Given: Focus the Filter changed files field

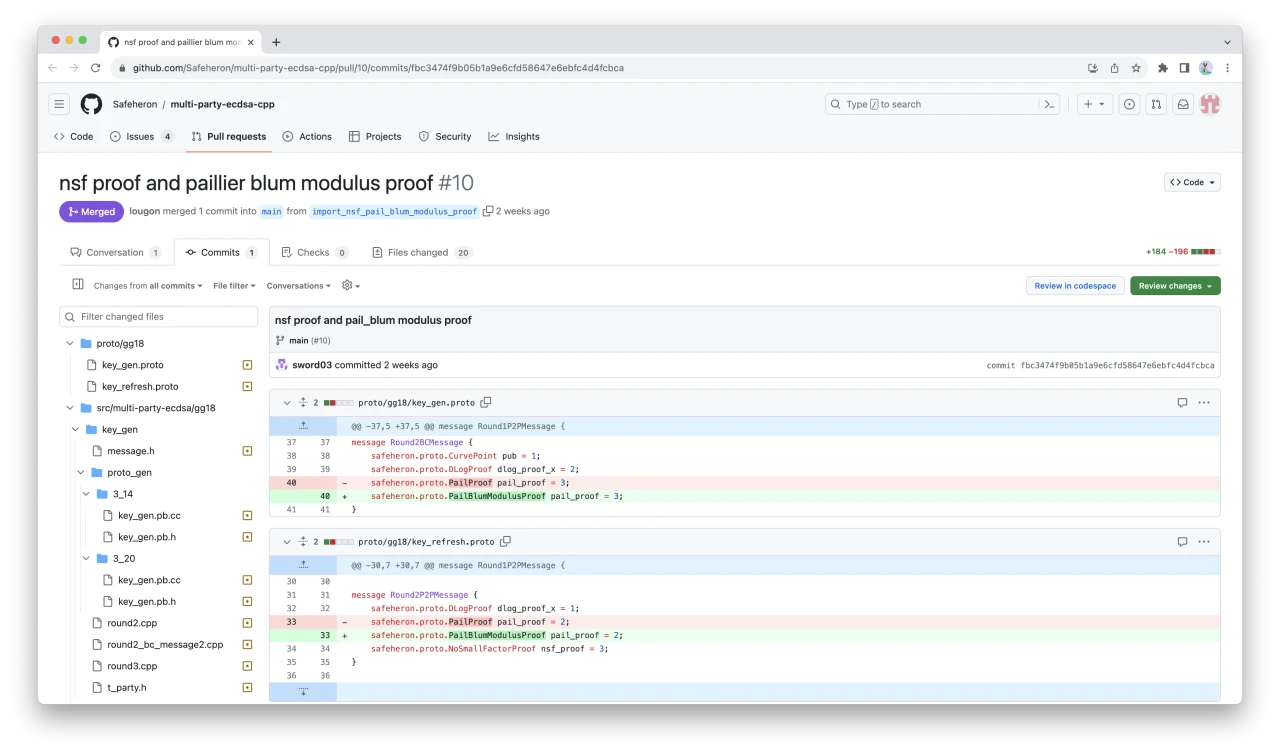Looking at the screenshot, I should (159, 316).
